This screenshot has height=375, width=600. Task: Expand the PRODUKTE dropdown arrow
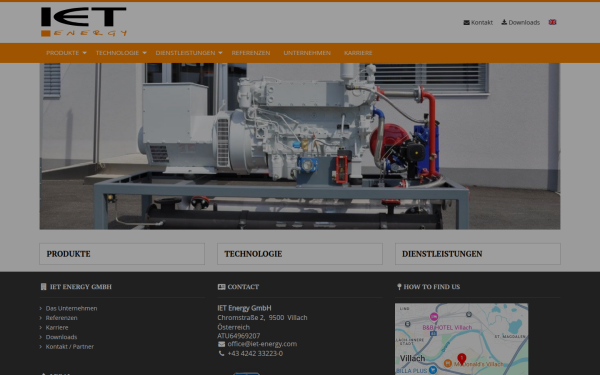(x=85, y=53)
